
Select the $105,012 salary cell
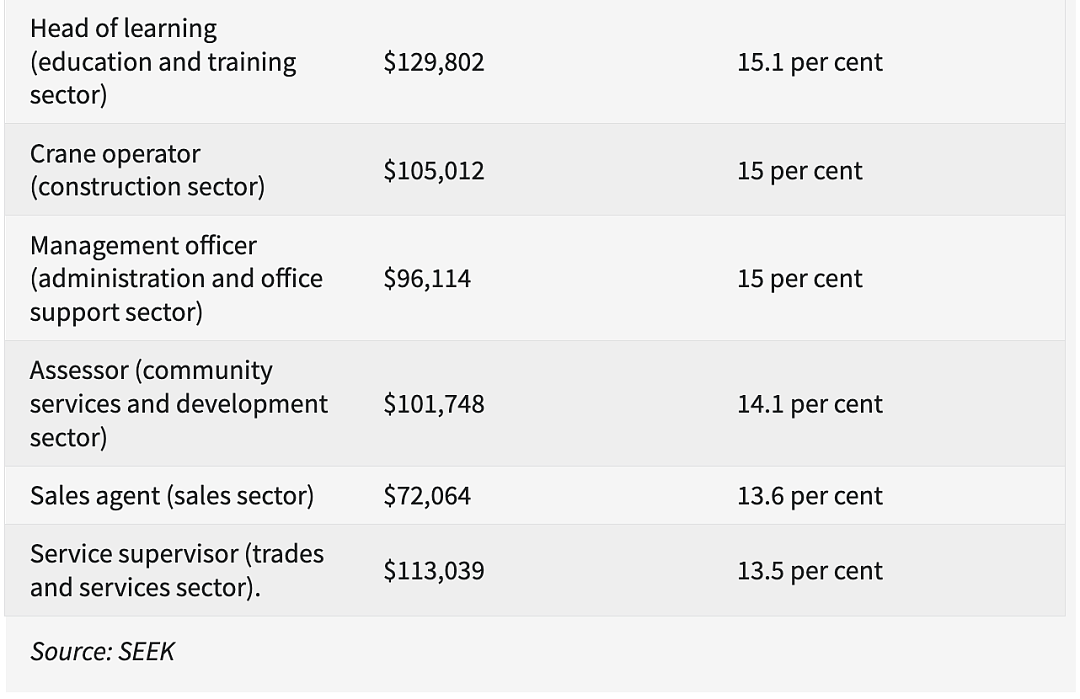pyautogui.click(x=434, y=170)
